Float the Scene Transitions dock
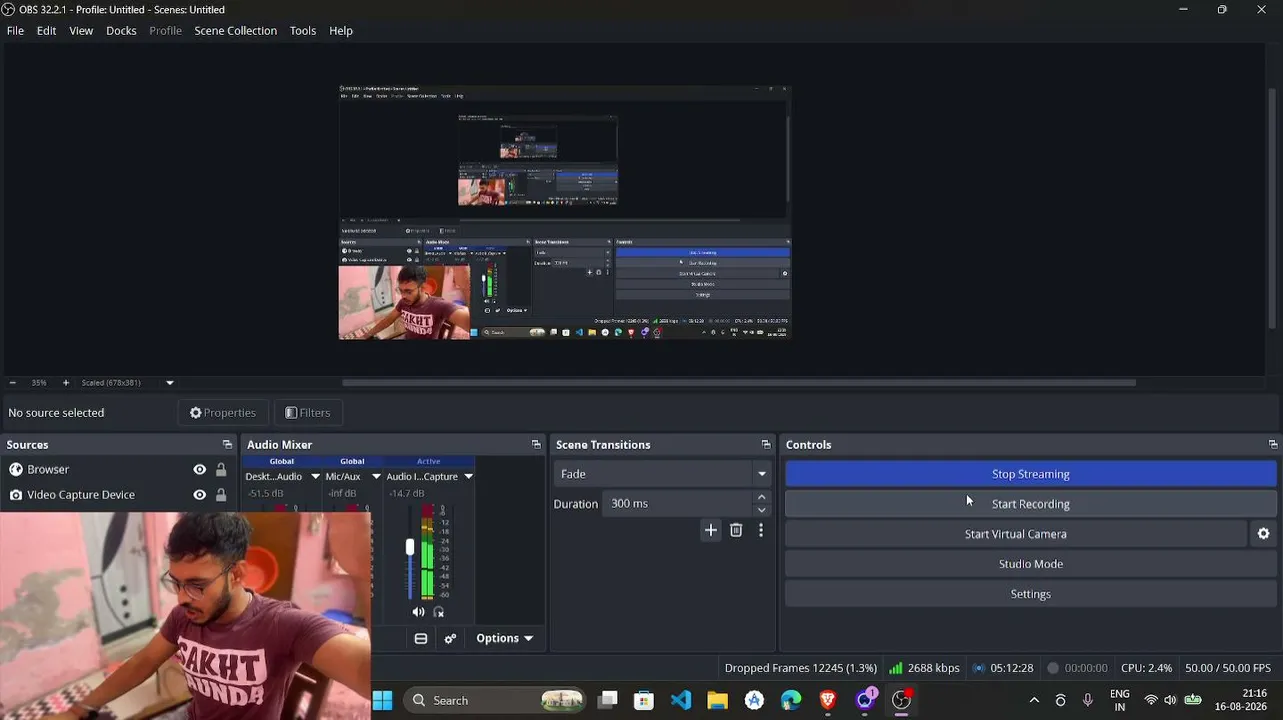 click(x=766, y=445)
